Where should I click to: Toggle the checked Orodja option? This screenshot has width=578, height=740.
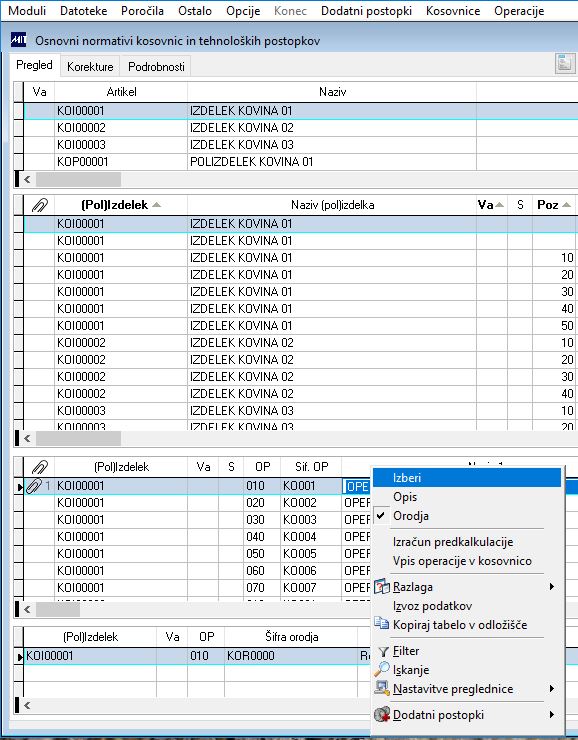pos(410,516)
